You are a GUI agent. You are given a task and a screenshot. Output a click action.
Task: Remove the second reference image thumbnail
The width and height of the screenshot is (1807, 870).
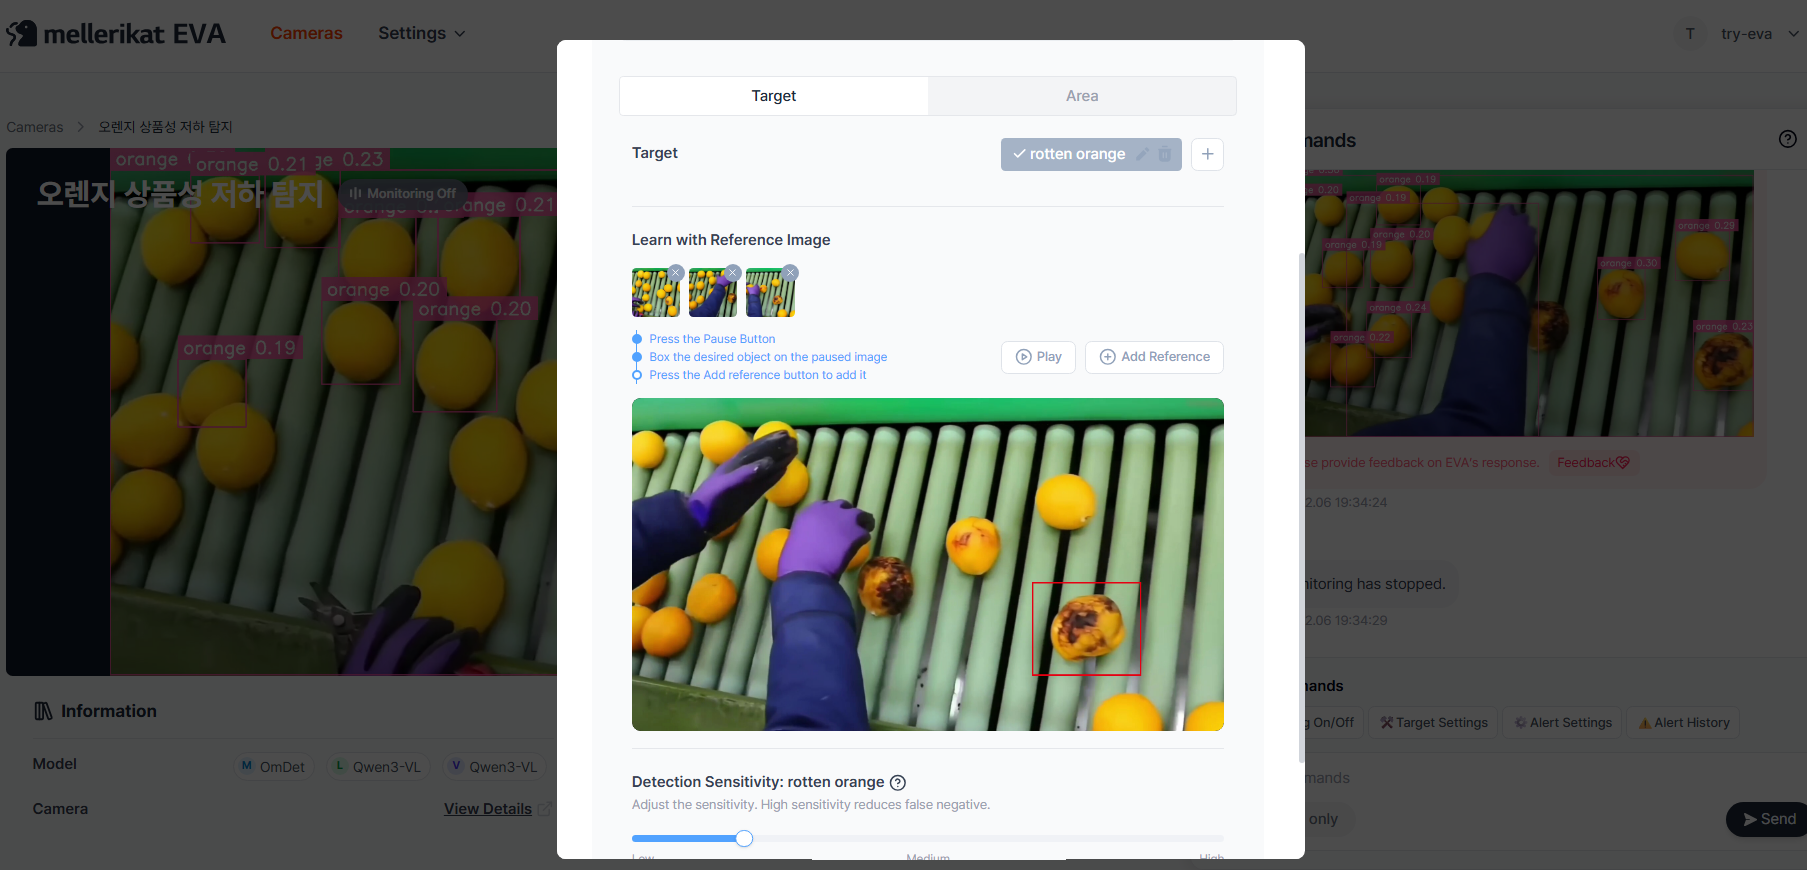(x=733, y=272)
